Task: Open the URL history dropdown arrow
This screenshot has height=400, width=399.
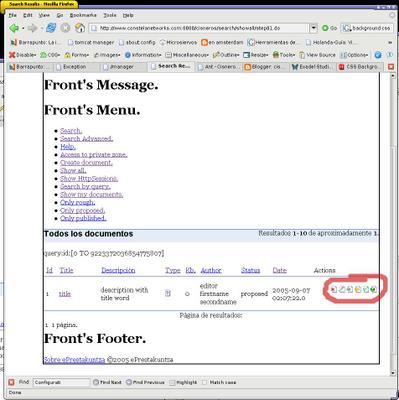Action: pos(313,28)
